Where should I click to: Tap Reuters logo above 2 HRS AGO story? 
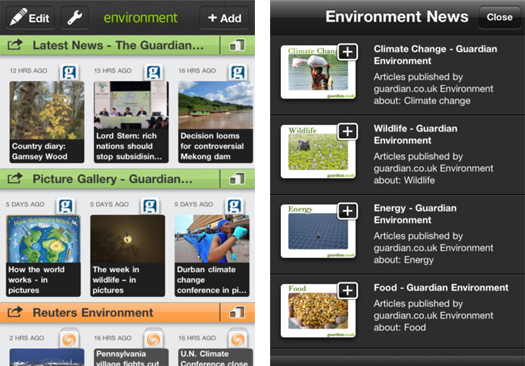(x=69, y=339)
